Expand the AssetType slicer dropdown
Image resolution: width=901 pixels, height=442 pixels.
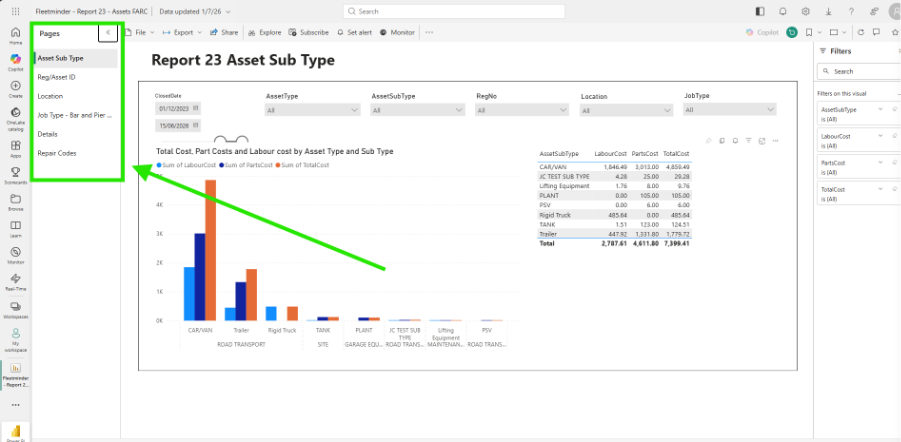click(313, 110)
